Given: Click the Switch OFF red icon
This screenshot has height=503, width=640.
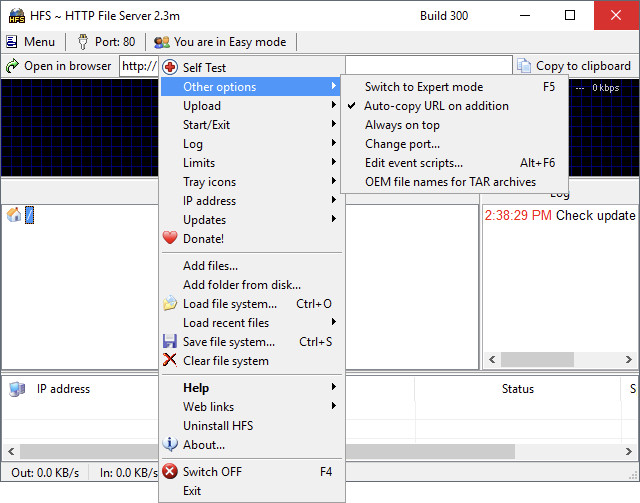Looking at the screenshot, I should pyautogui.click(x=170, y=472).
